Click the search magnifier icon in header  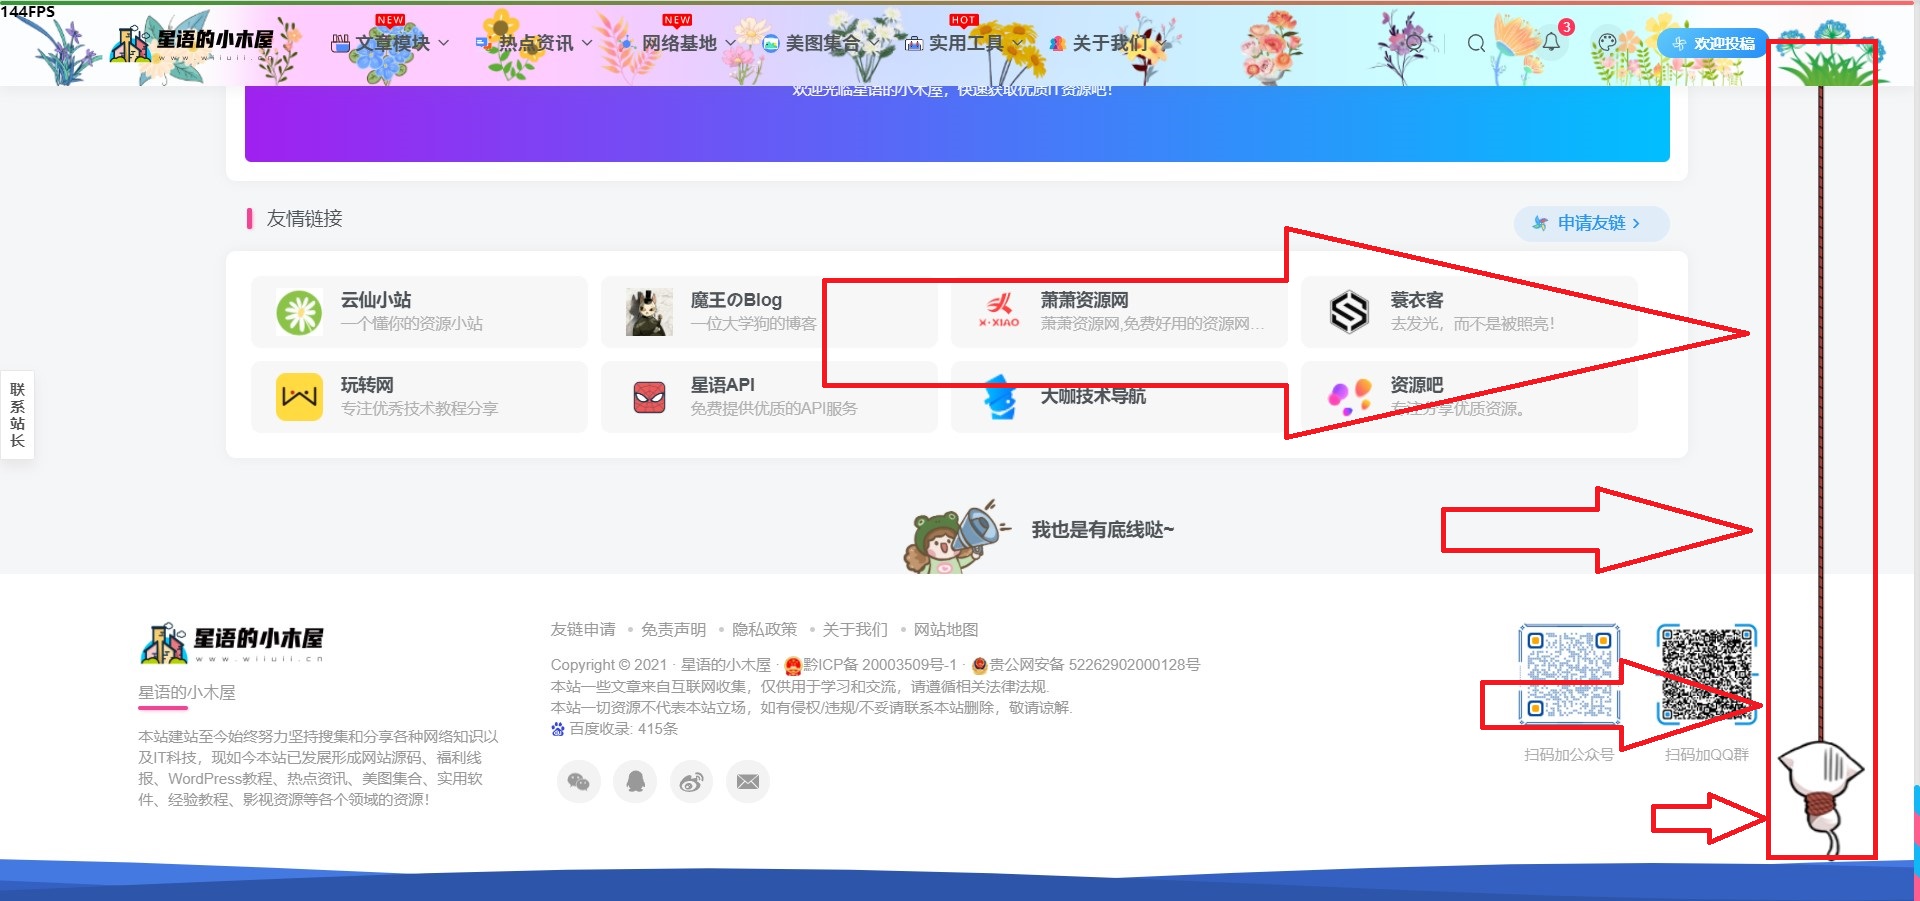(x=1476, y=43)
